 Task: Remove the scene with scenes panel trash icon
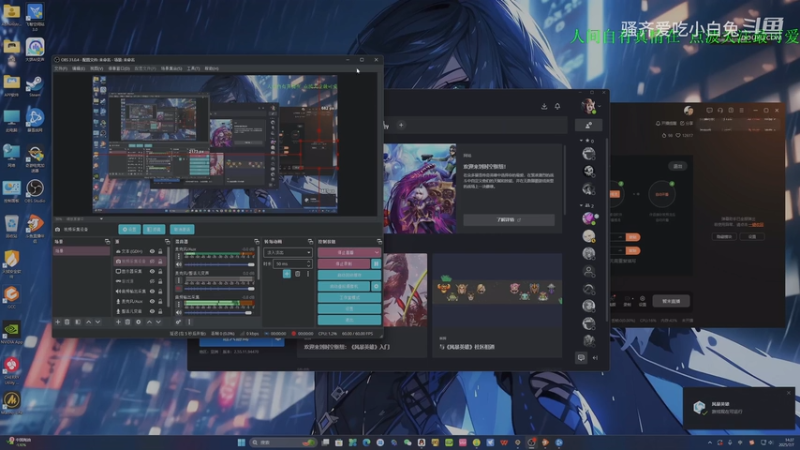click(67, 322)
